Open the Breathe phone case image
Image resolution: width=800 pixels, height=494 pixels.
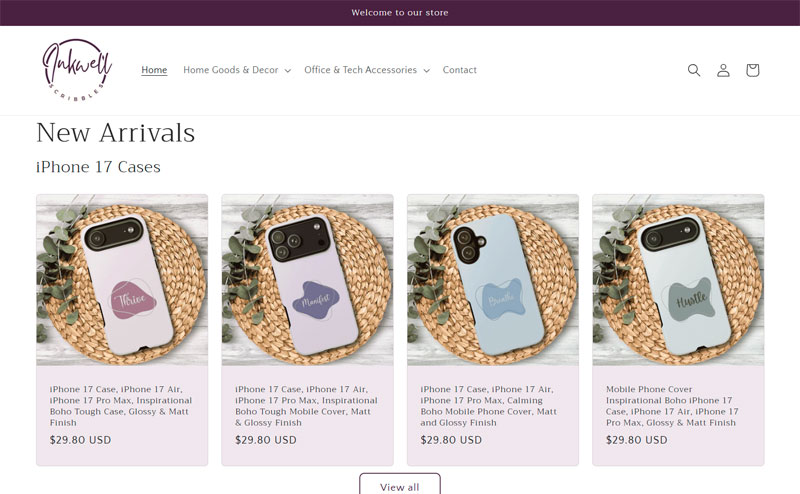click(493, 280)
